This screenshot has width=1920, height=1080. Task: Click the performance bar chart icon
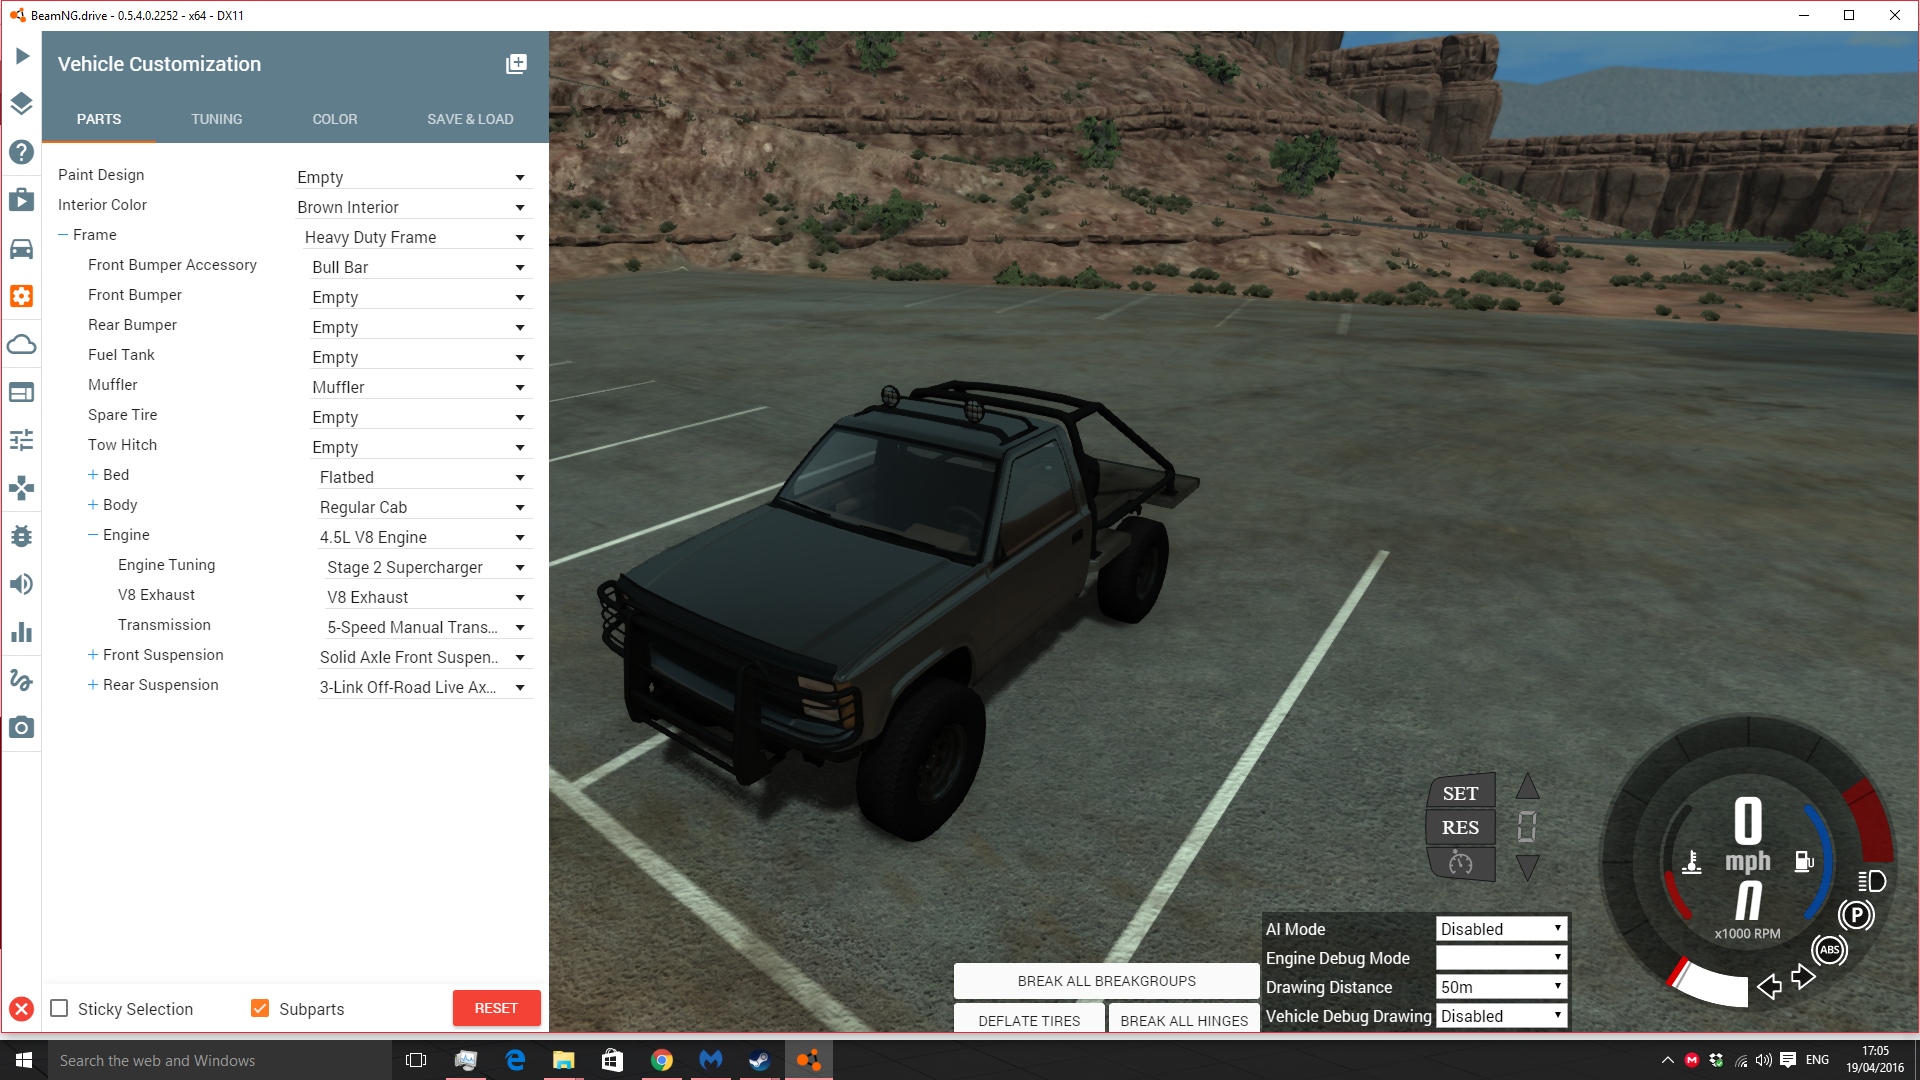tap(21, 632)
